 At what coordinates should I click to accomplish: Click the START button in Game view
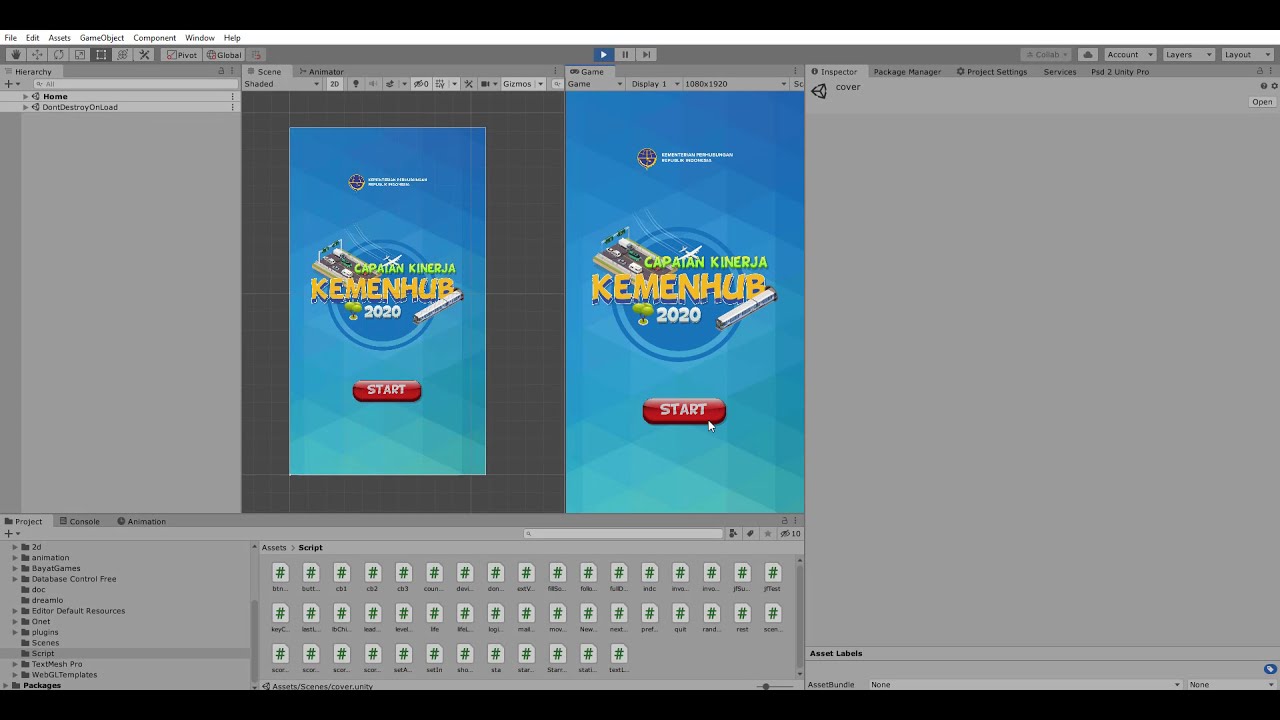pos(684,410)
